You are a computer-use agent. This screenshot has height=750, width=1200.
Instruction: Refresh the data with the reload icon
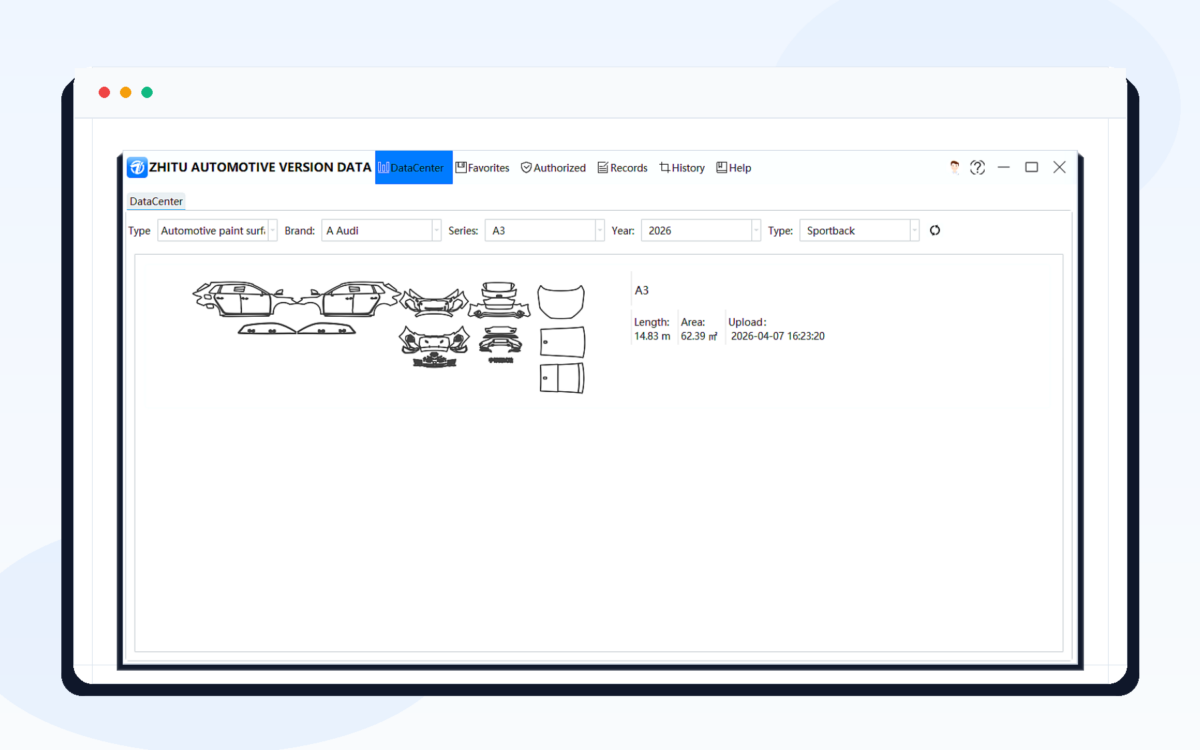click(935, 230)
